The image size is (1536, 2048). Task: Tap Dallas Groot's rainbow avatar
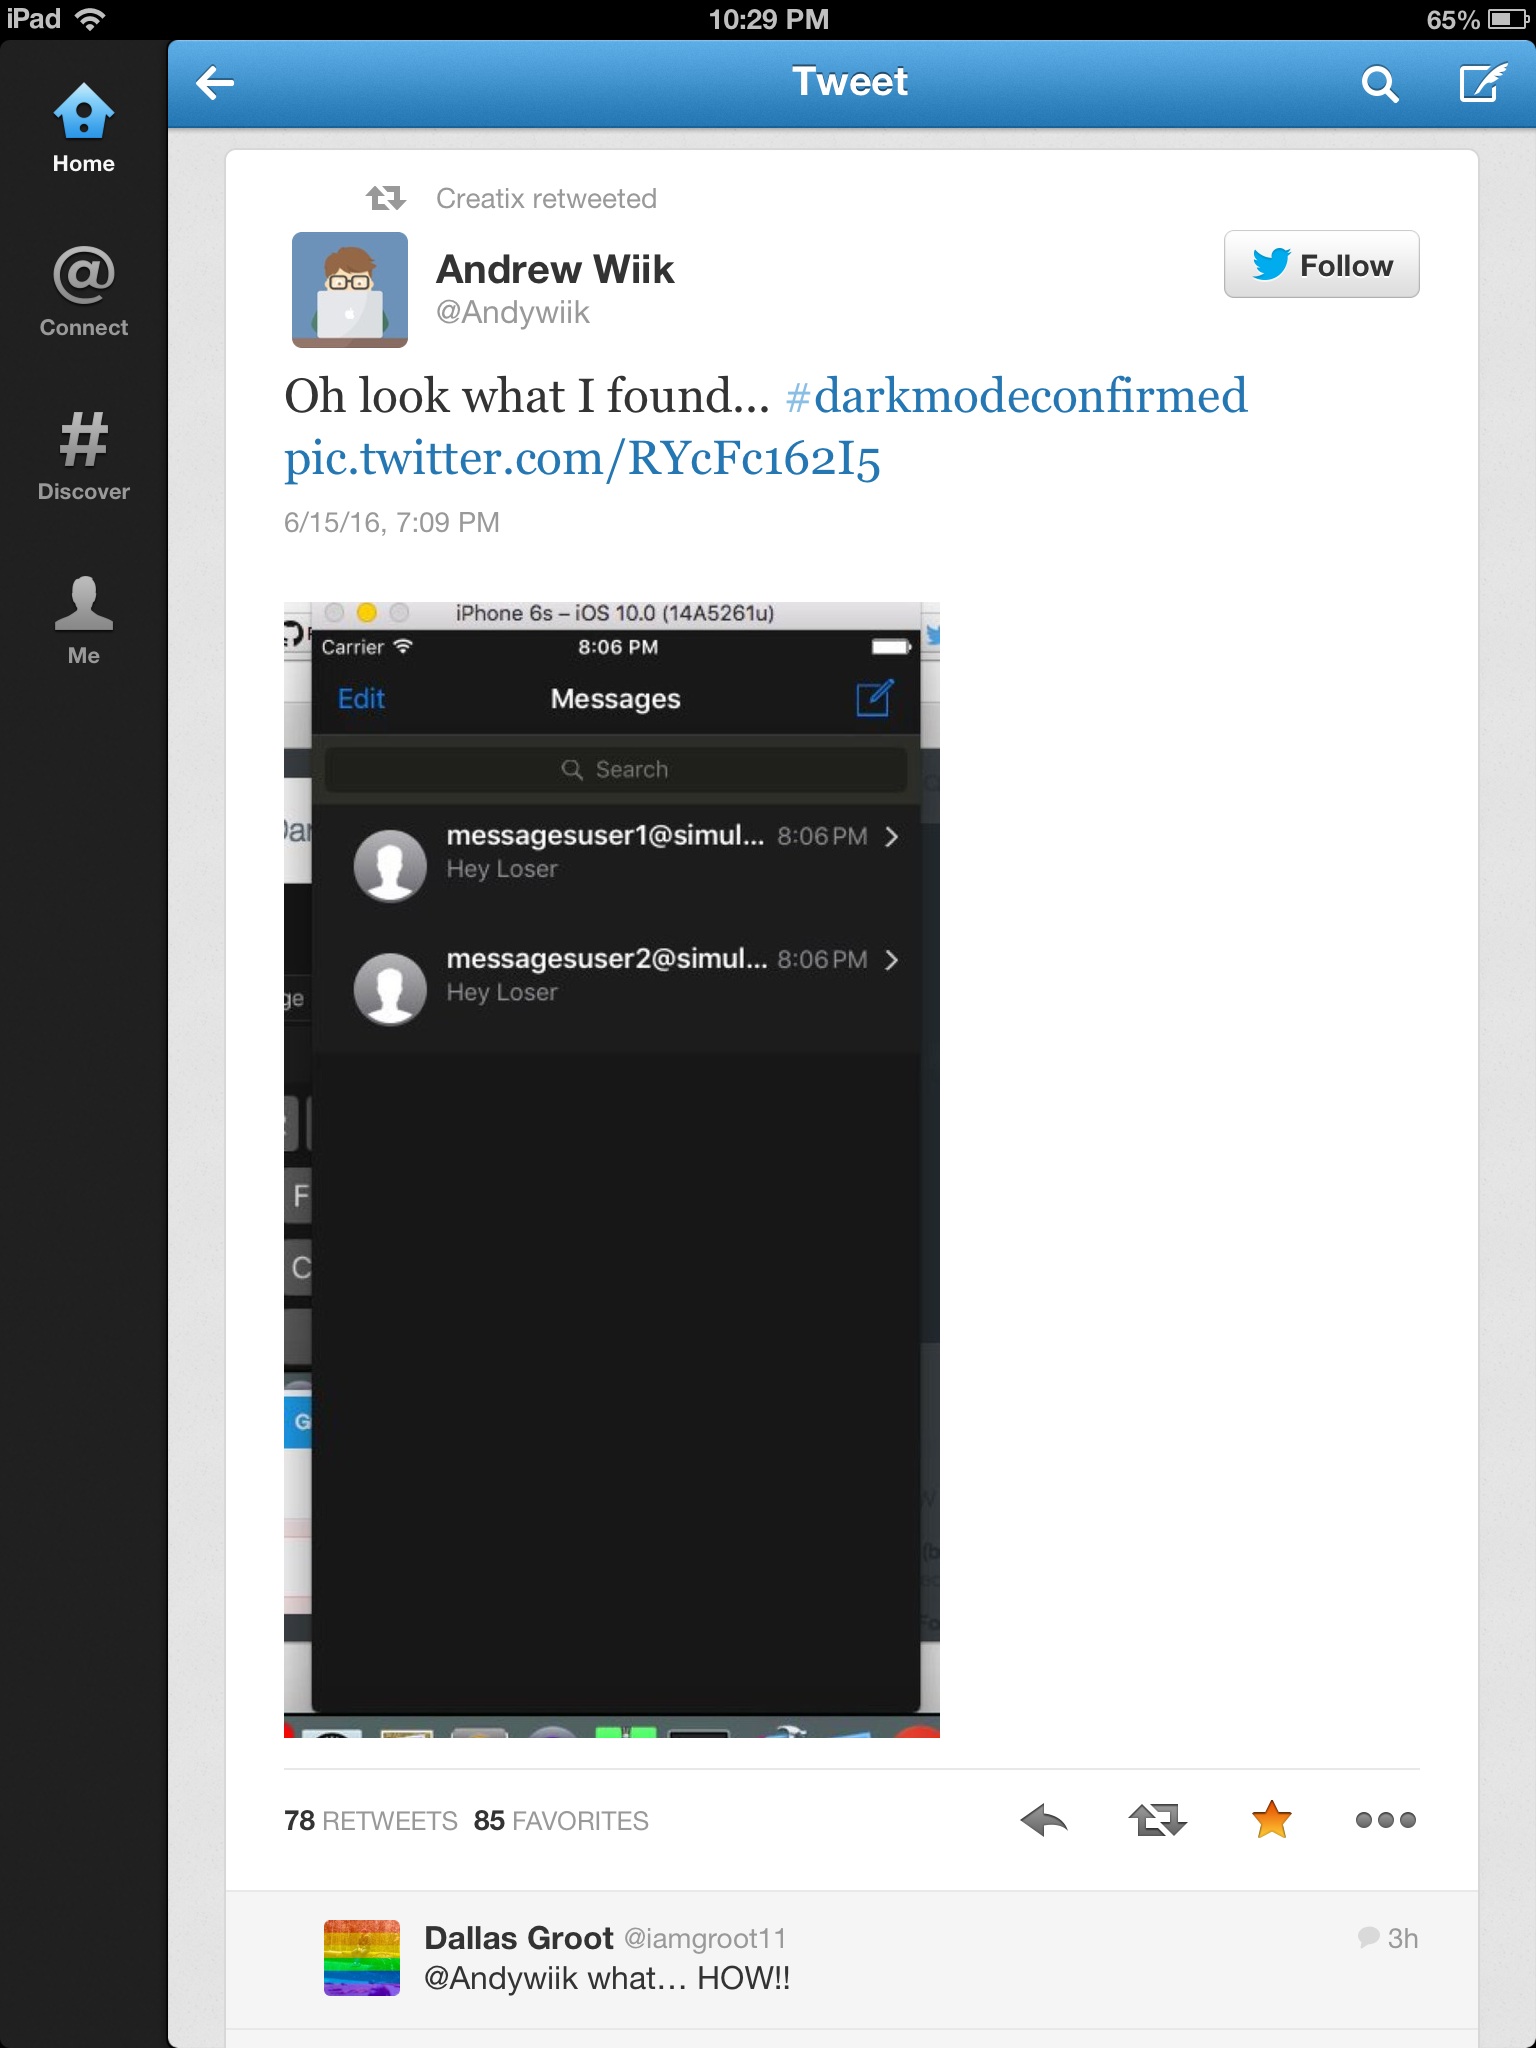point(362,1958)
